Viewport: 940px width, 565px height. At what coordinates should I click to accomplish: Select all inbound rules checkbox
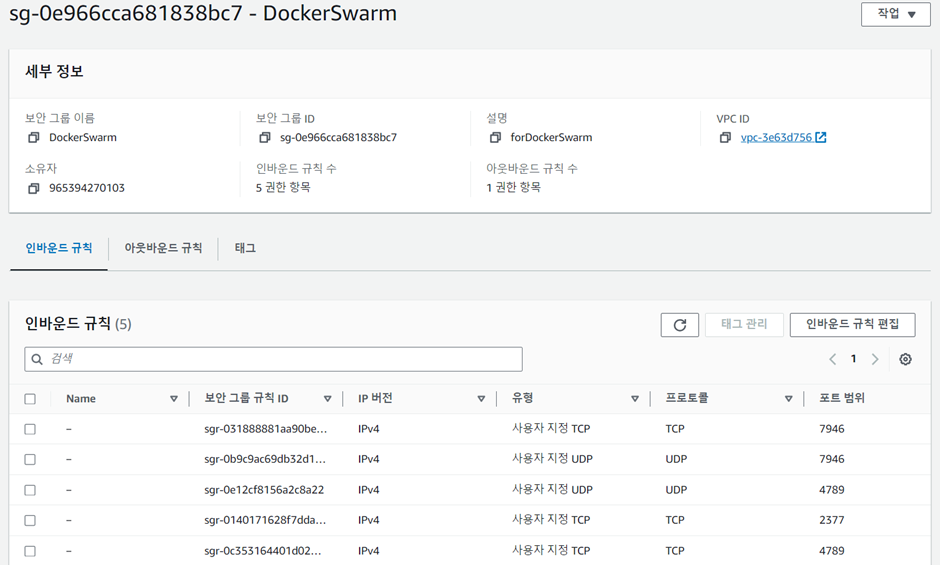(30, 399)
